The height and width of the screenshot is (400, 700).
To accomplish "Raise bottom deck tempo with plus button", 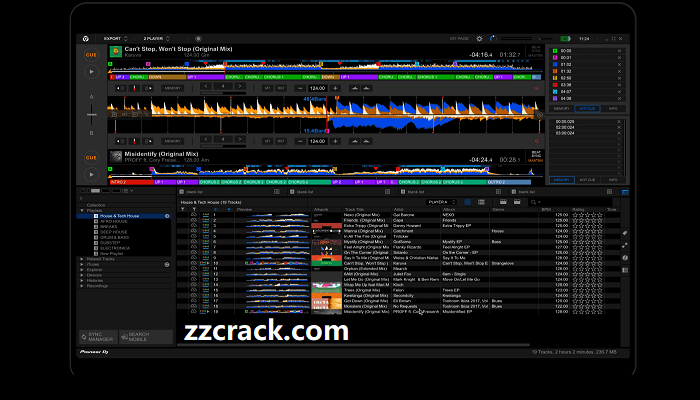I will pos(335,141).
